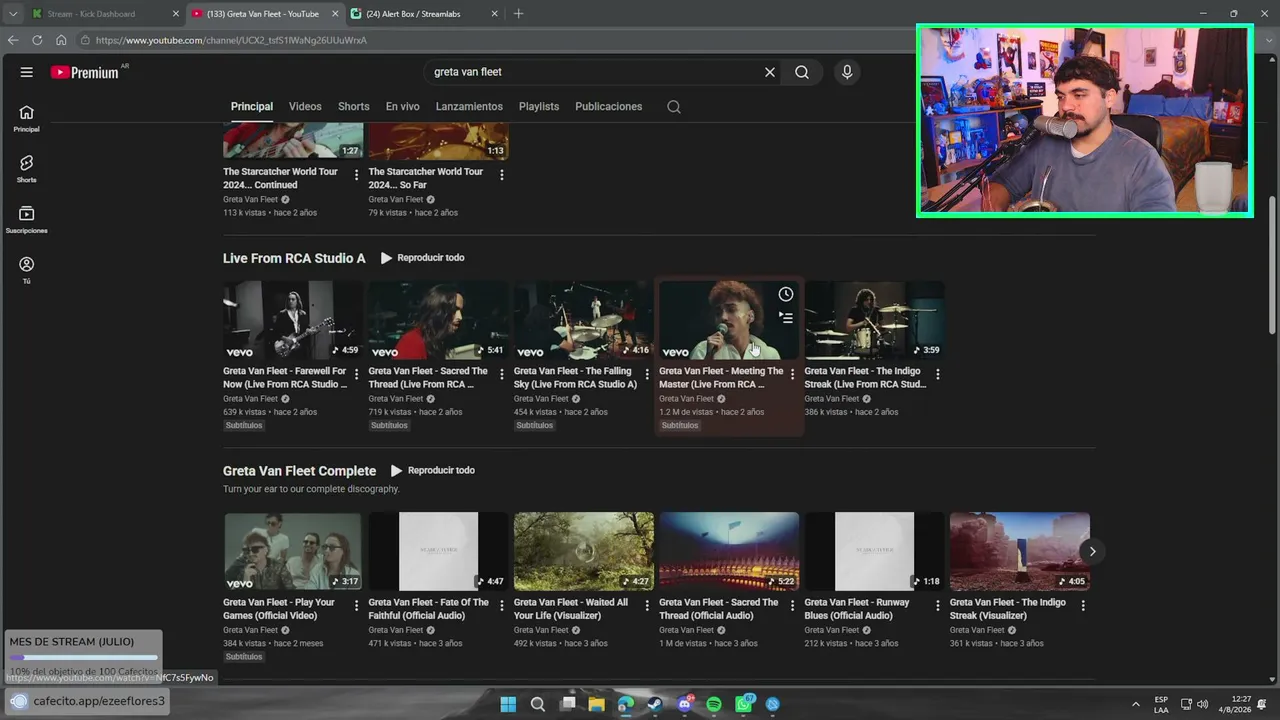1280x720 pixels.
Task: Open options for Runway Blues video
Action: click(937, 606)
